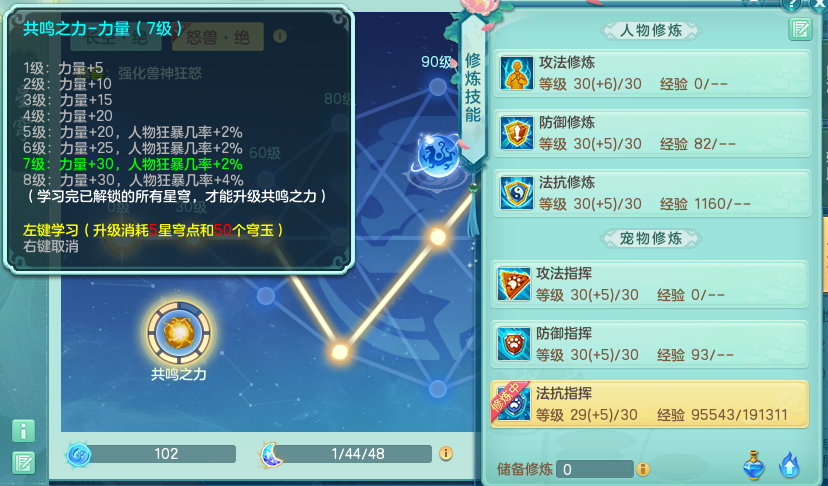Click the star point bar showing 102
This screenshot has height=486, width=828.
[151, 454]
